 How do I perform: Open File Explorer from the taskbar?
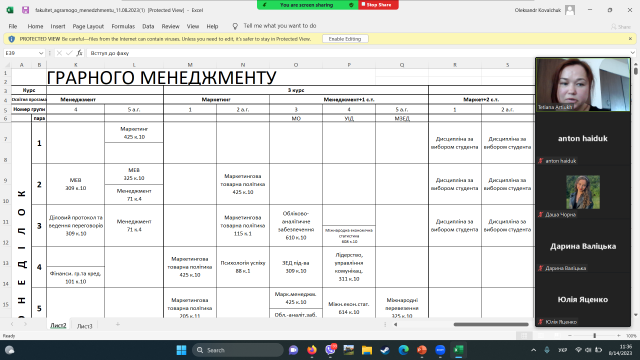[367, 350]
